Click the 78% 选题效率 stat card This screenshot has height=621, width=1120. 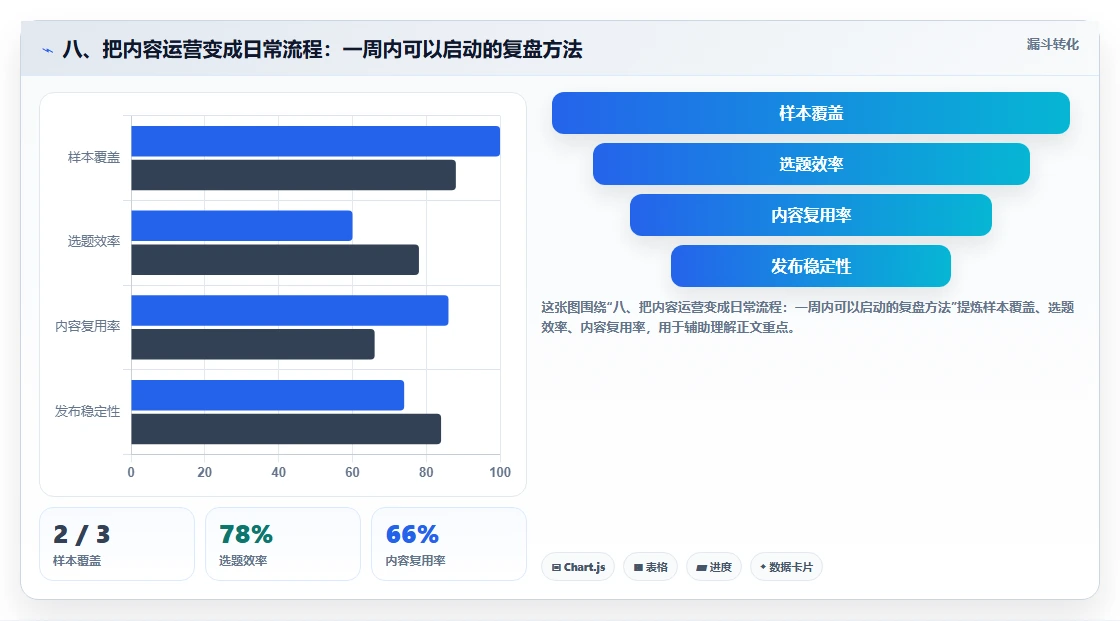pos(283,544)
